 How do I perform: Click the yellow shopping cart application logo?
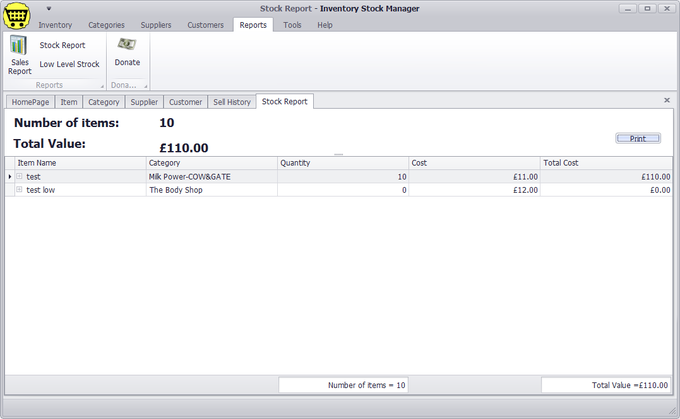(17, 16)
